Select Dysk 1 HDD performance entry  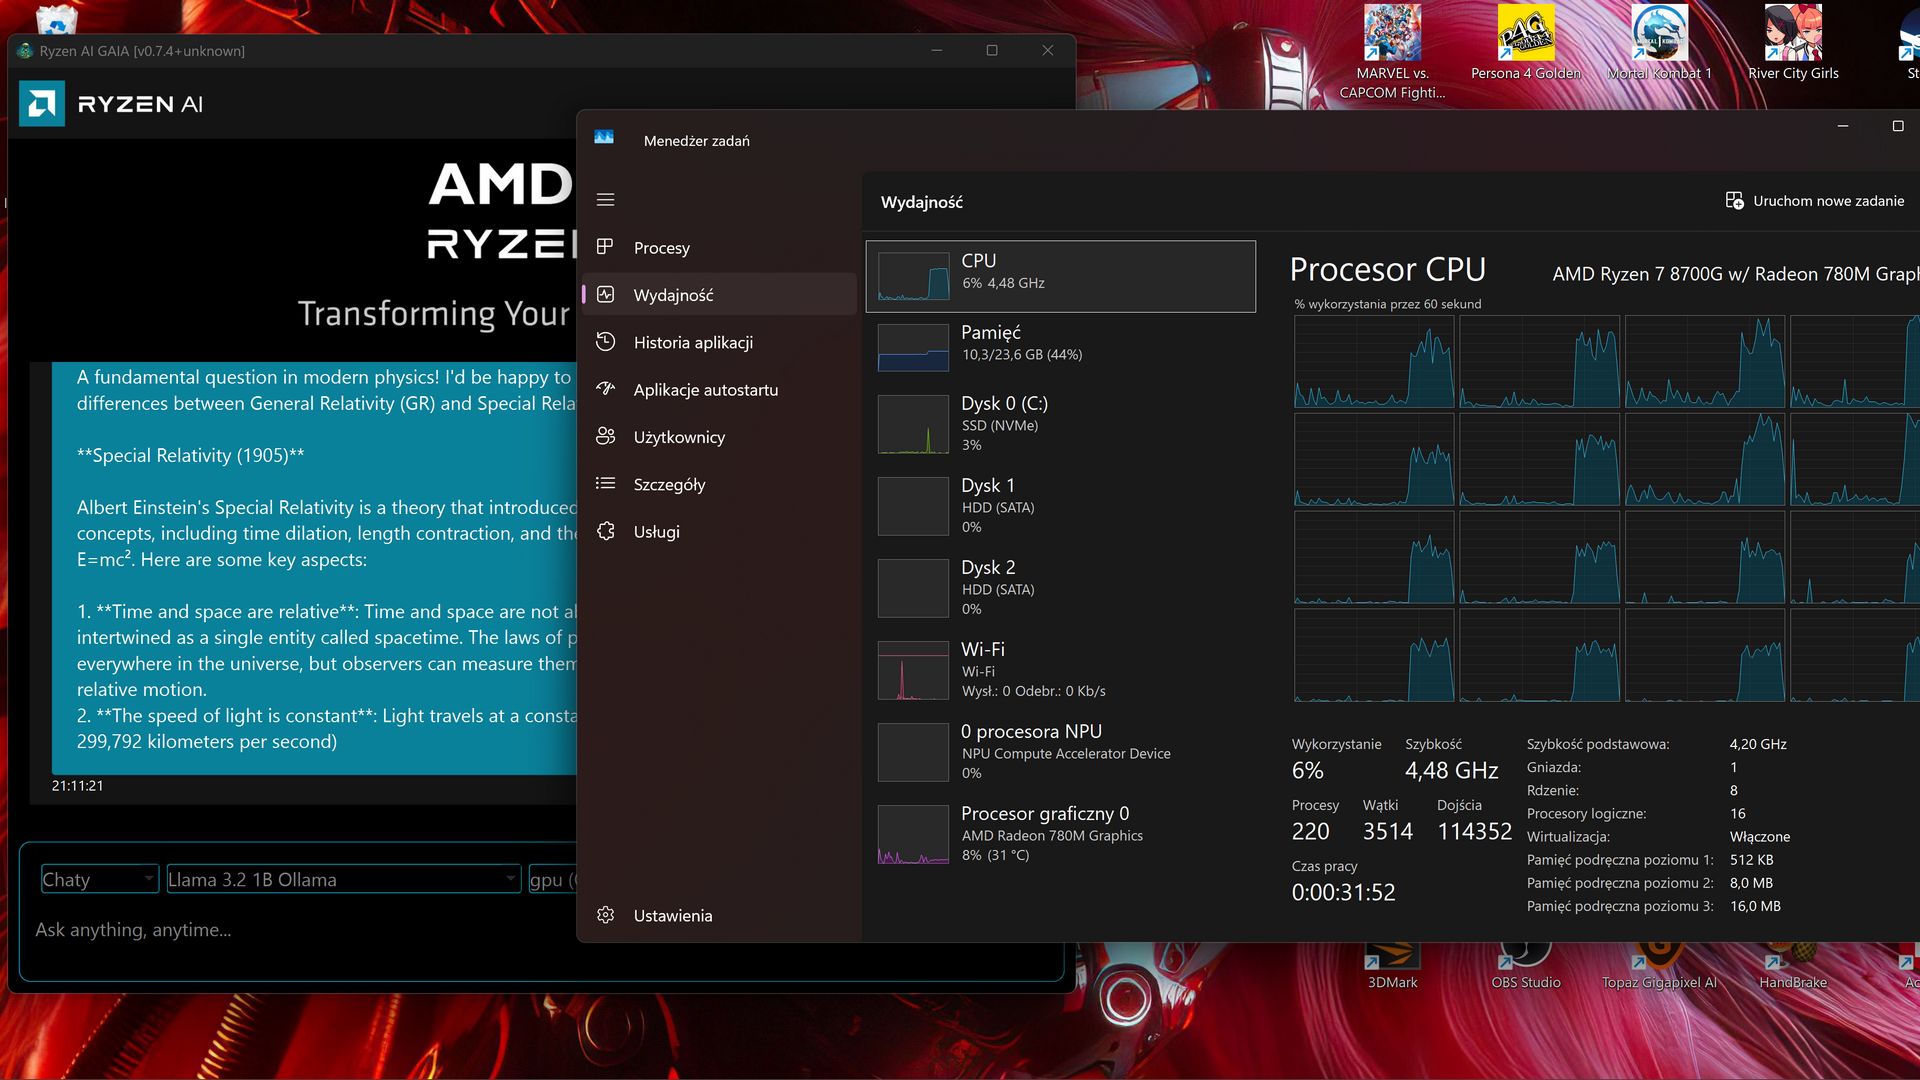1060,505
